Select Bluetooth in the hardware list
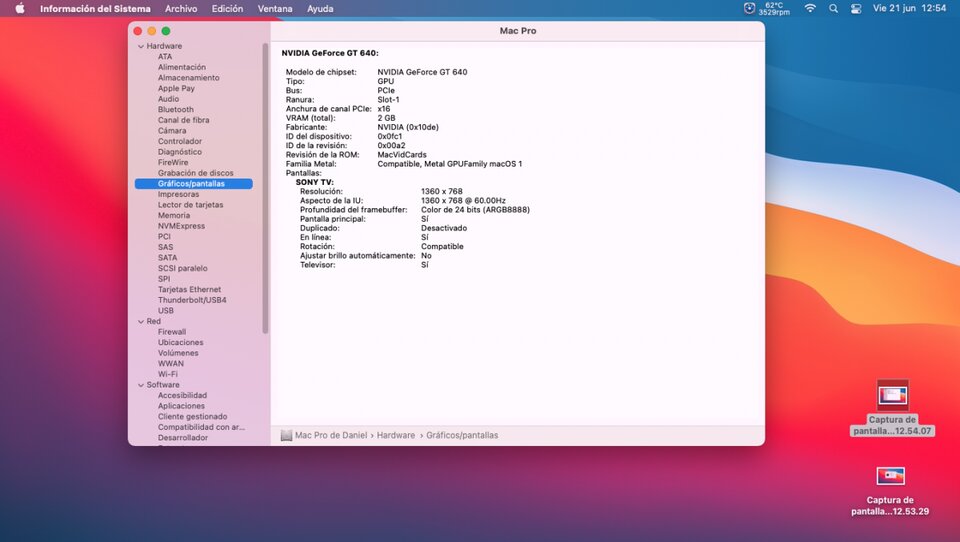 coord(176,110)
